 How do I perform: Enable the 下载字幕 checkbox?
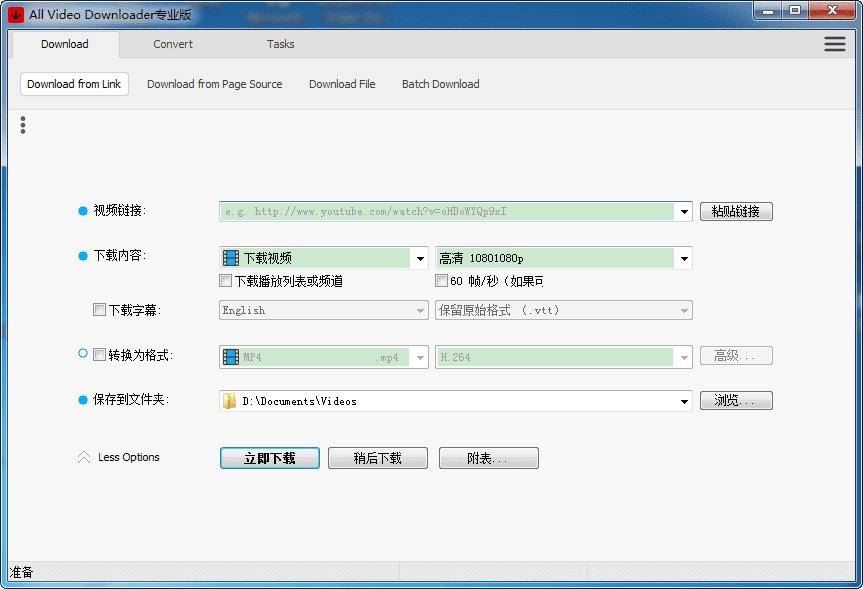99,309
